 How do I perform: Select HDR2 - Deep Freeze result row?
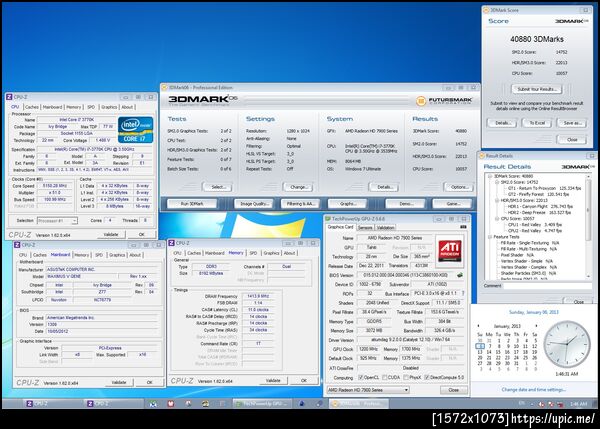pos(539,212)
